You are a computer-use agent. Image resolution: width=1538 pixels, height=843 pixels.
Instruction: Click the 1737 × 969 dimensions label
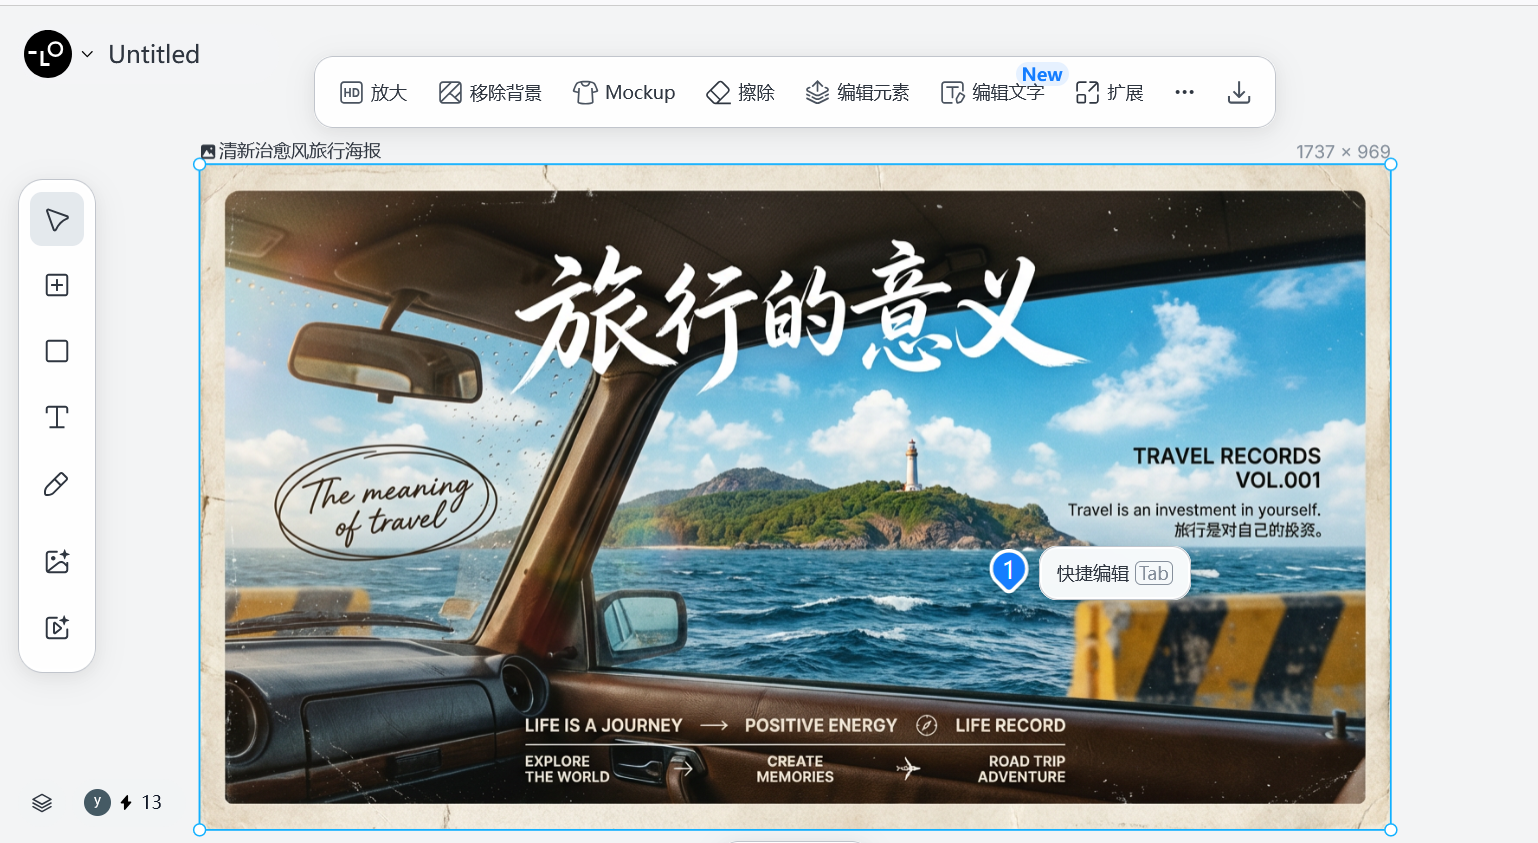click(1343, 152)
